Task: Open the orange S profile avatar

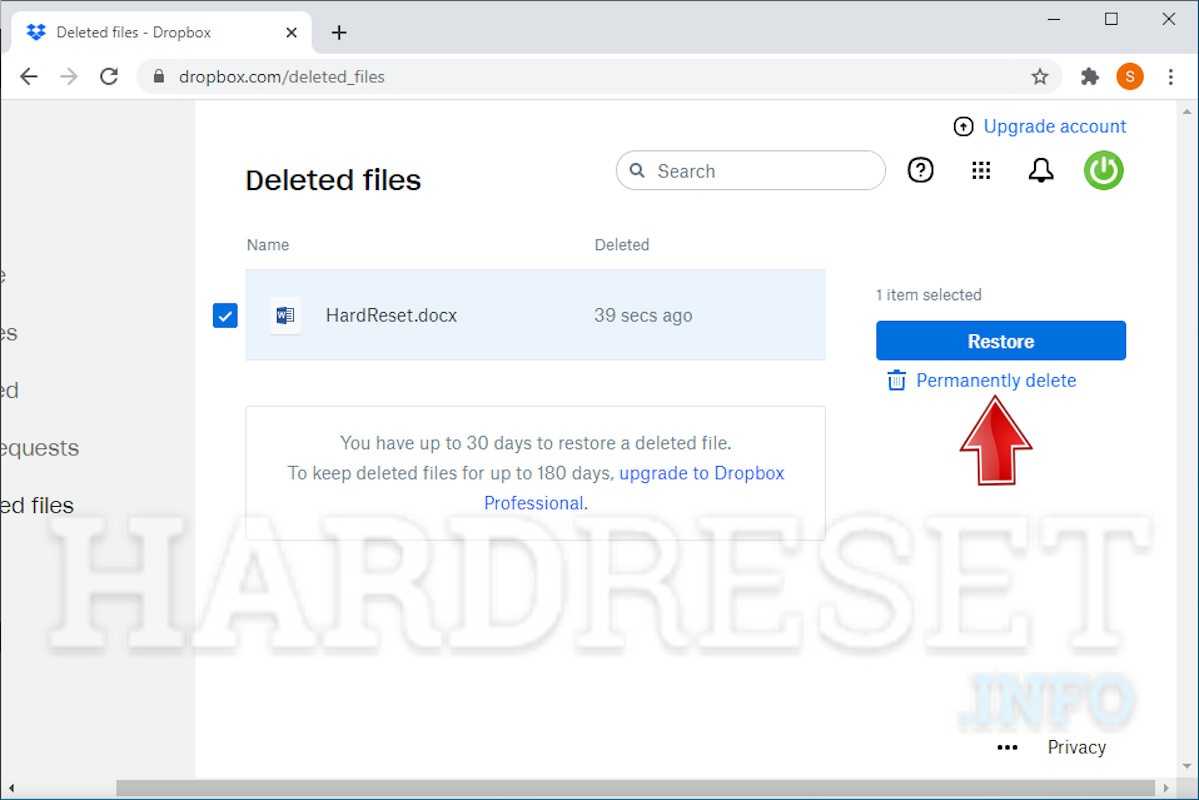Action: tap(1129, 76)
